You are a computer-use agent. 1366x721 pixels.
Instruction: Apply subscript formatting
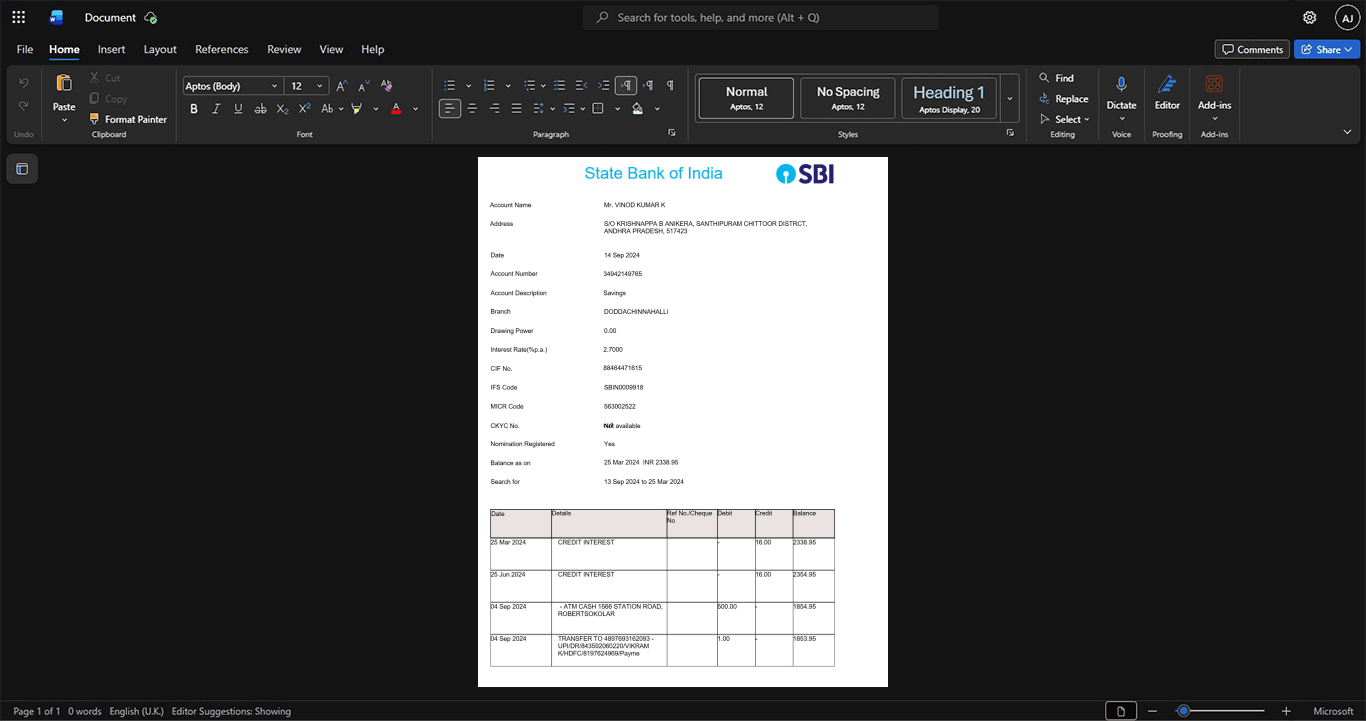282,109
